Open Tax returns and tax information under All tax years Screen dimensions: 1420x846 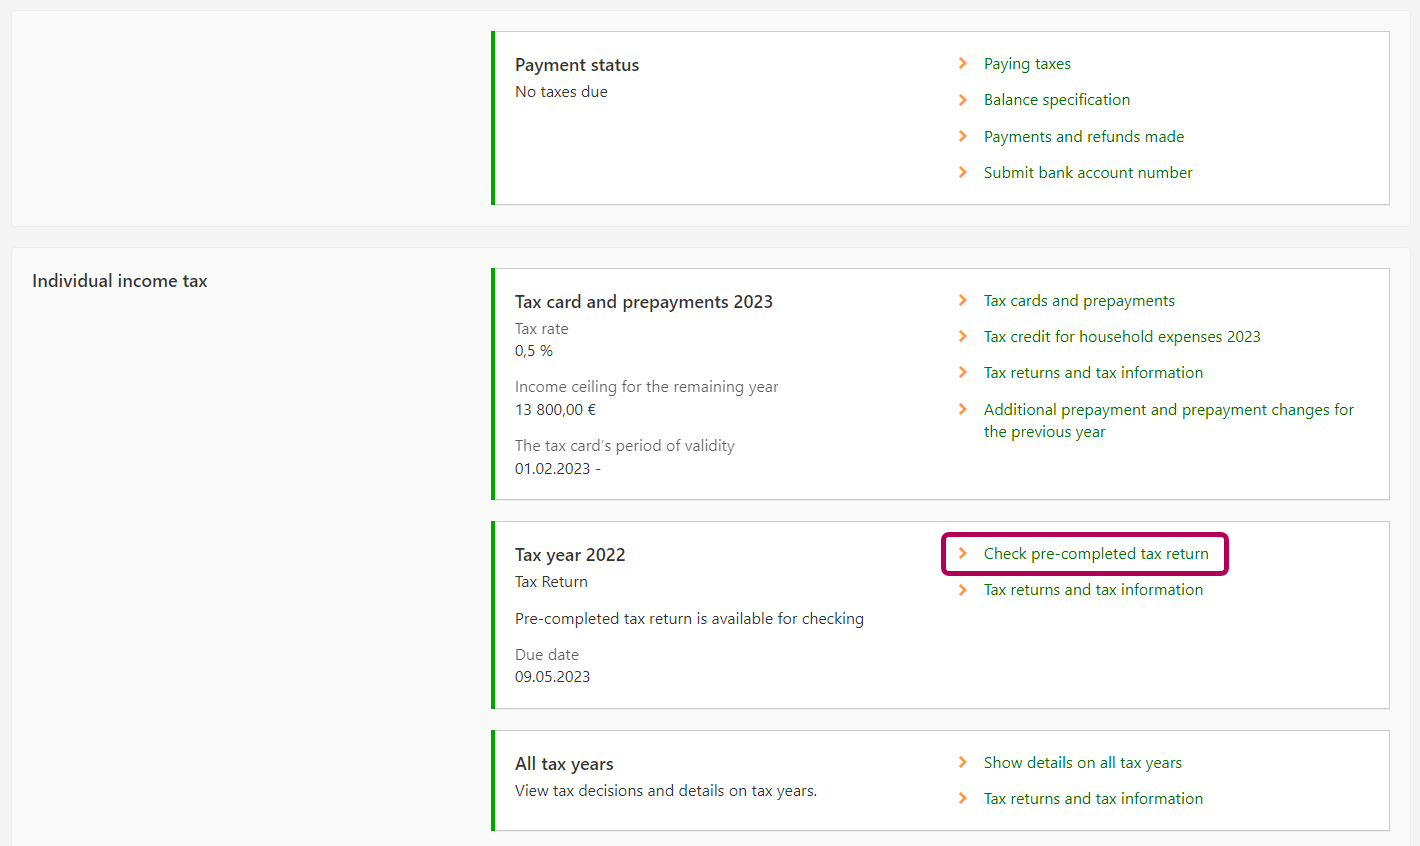(x=1093, y=799)
